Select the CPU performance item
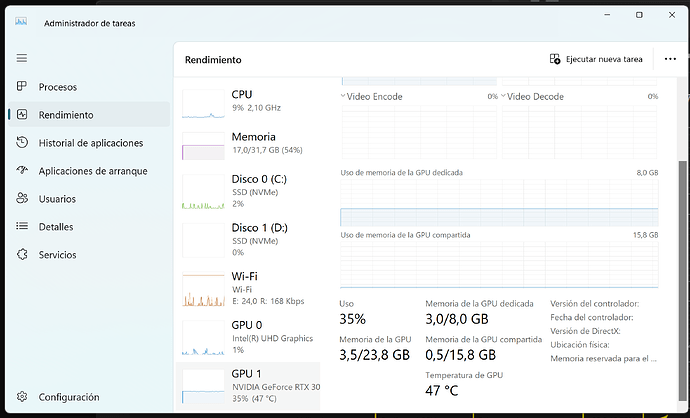This screenshot has width=690, height=418. (248, 103)
